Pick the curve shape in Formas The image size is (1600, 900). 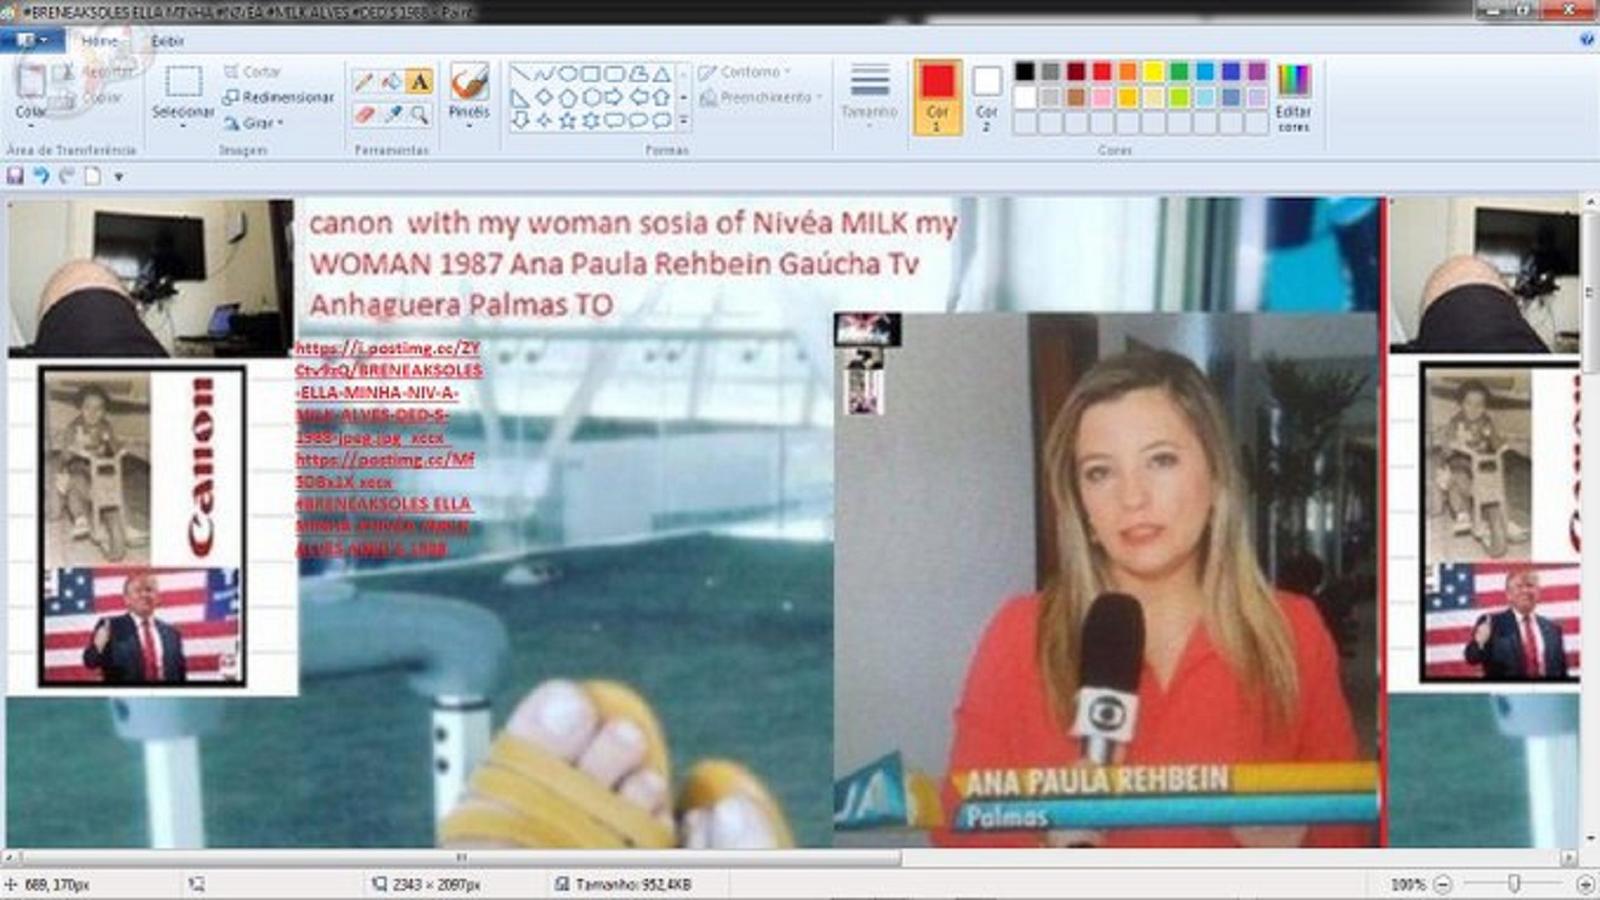pos(544,74)
